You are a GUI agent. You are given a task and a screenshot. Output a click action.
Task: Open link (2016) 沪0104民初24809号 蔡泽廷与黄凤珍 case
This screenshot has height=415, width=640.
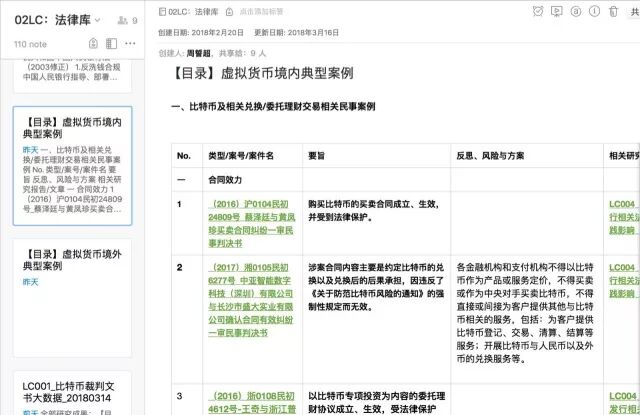coord(251,224)
